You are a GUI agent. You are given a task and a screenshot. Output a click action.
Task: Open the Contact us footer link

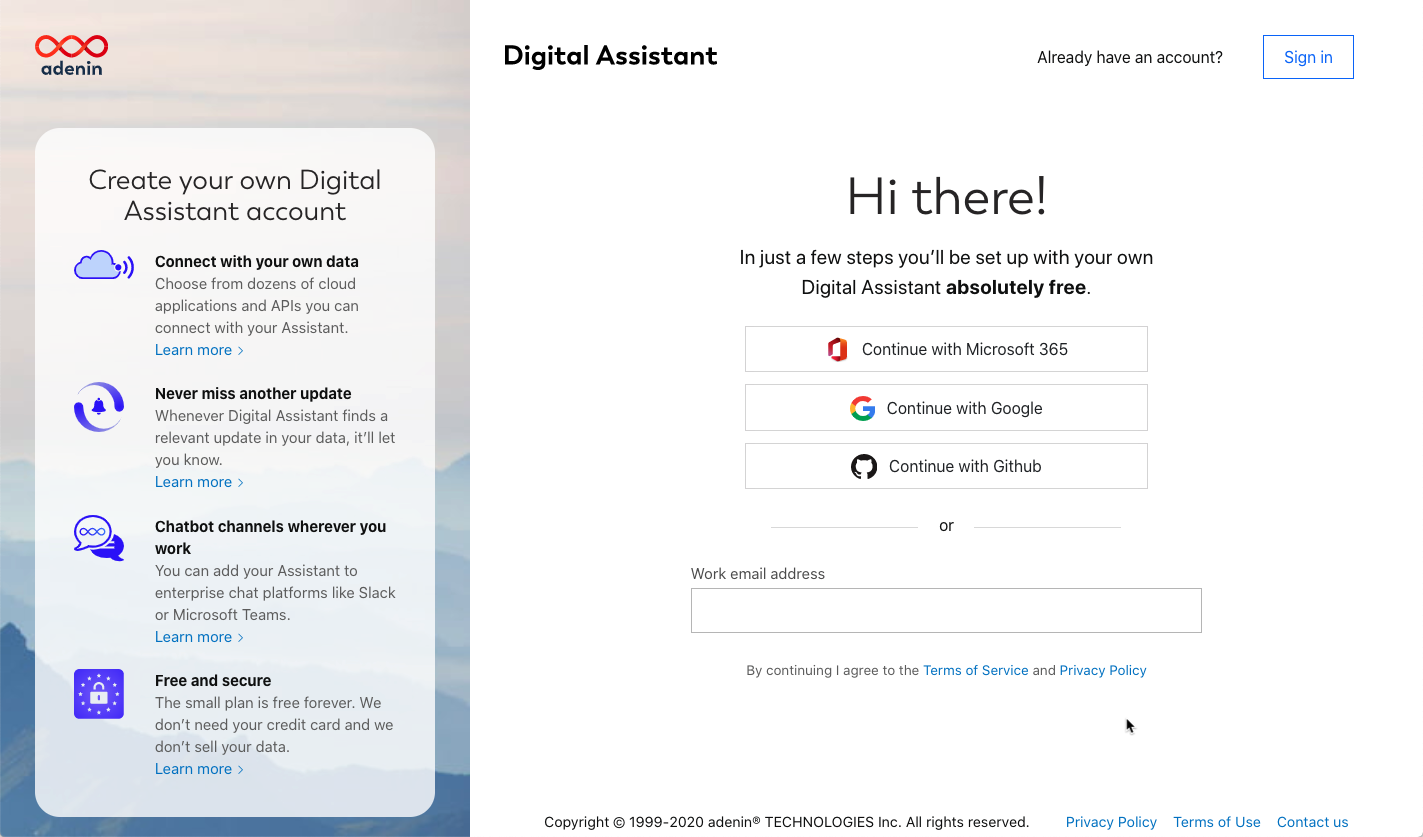1313,822
